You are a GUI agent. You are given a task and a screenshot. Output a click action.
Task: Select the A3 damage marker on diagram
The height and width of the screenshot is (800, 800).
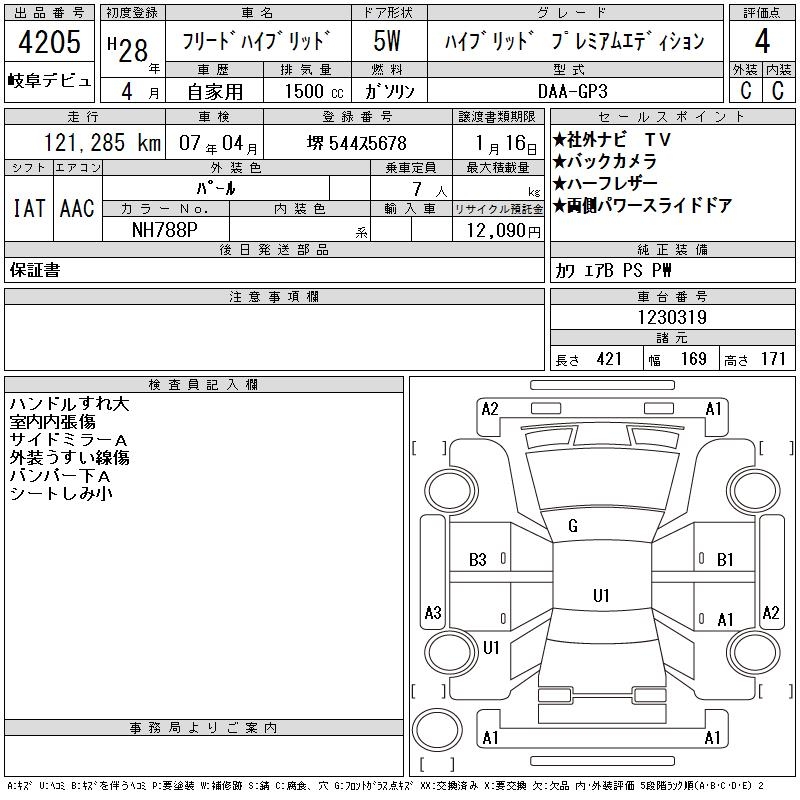tap(433, 612)
